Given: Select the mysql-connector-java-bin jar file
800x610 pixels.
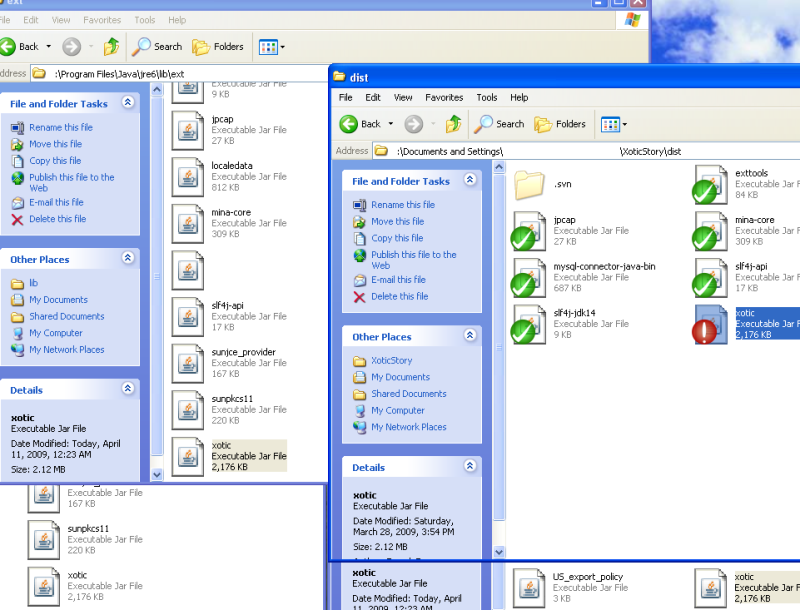Looking at the screenshot, I should pyautogui.click(x=529, y=278).
